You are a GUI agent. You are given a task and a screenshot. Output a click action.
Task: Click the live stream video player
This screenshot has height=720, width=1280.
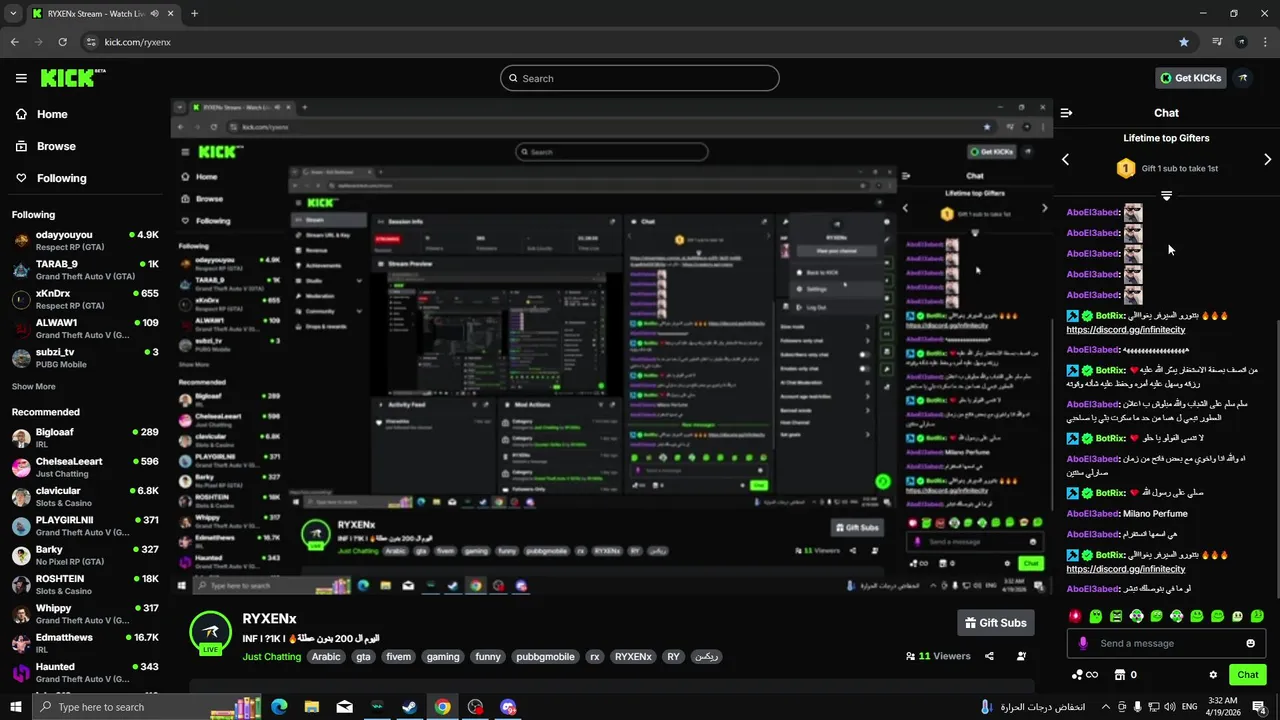pyautogui.click(x=612, y=349)
